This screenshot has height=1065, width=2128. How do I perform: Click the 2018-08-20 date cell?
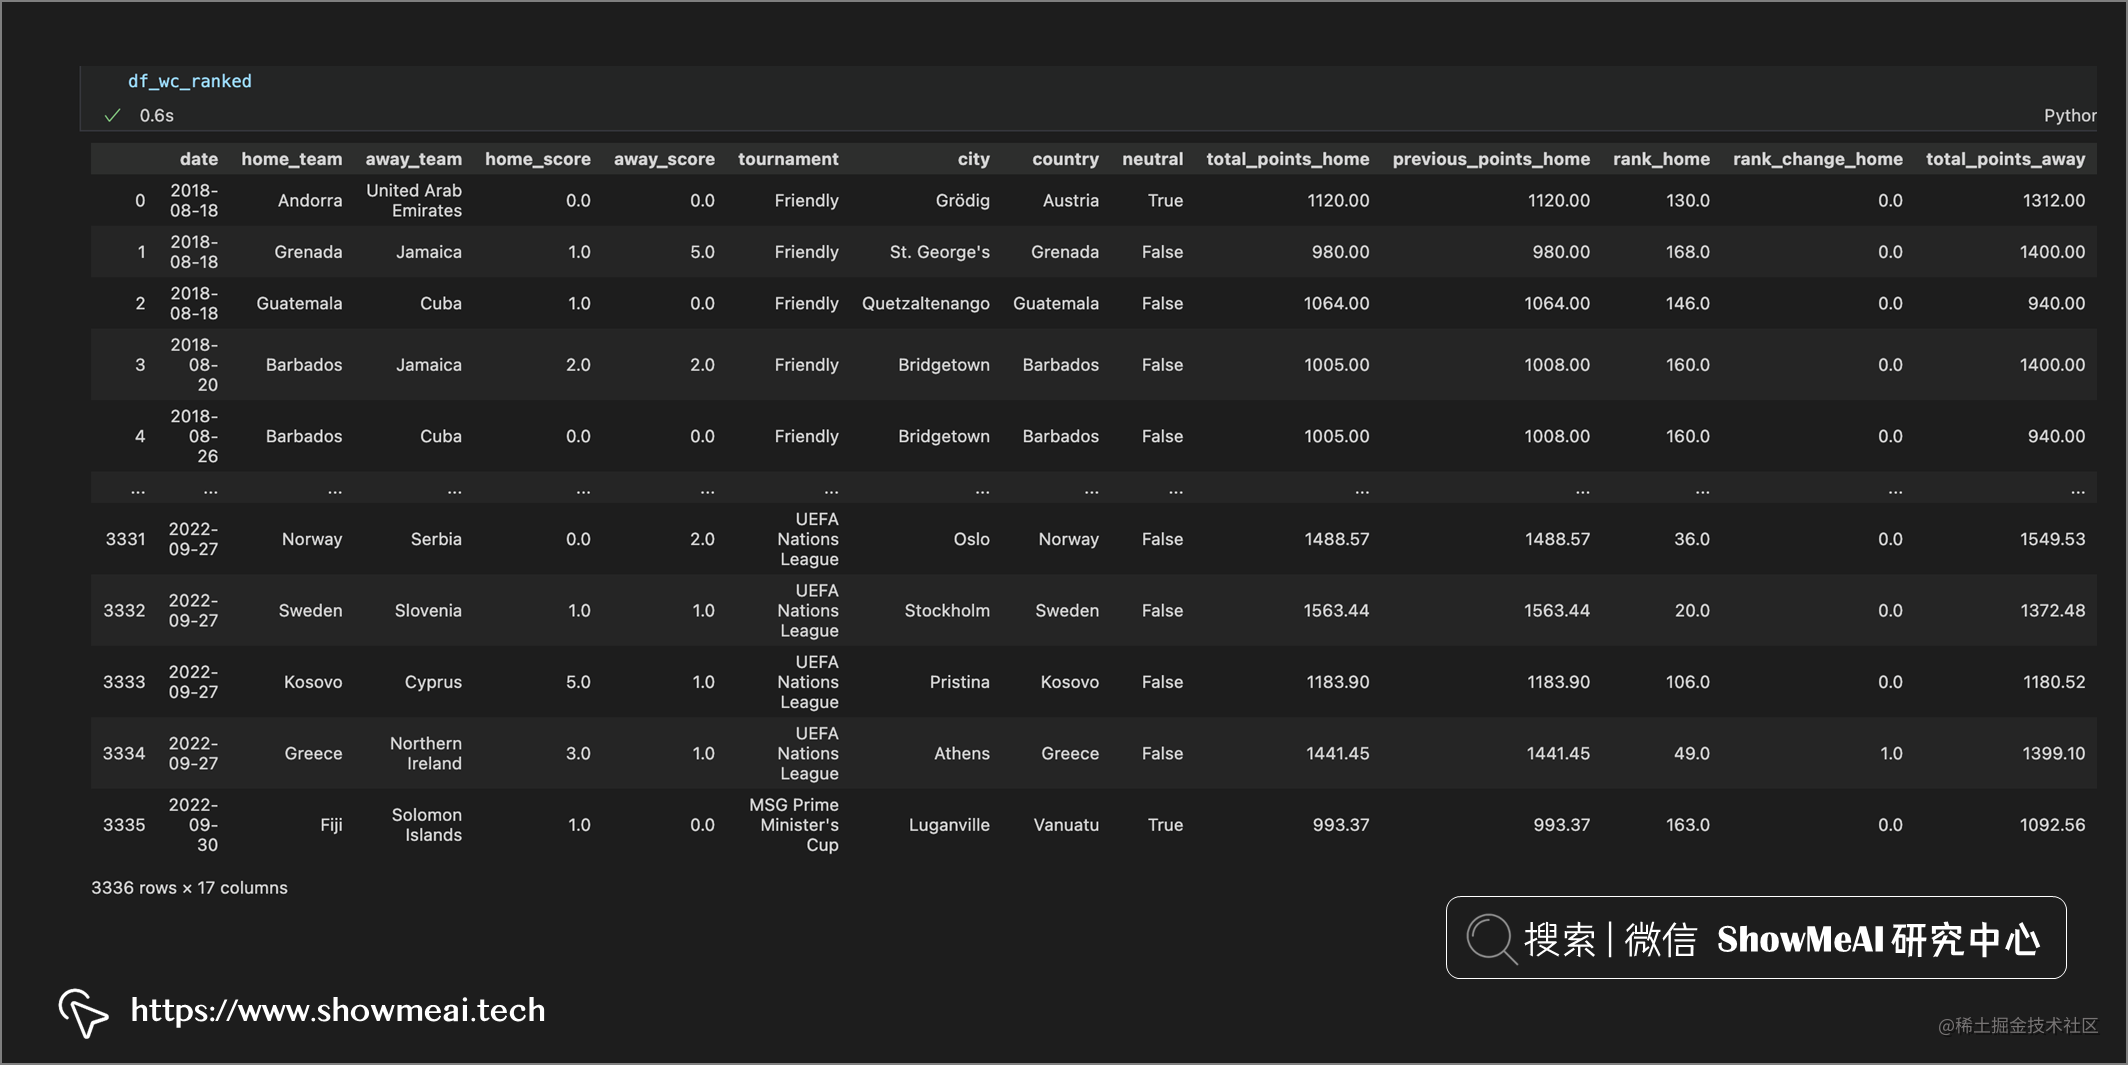coord(194,365)
